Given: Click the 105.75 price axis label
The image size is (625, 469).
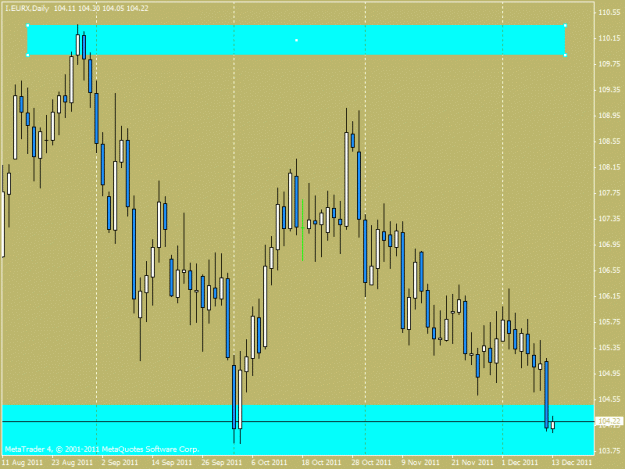Looking at the screenshot, I should point(609,322).
